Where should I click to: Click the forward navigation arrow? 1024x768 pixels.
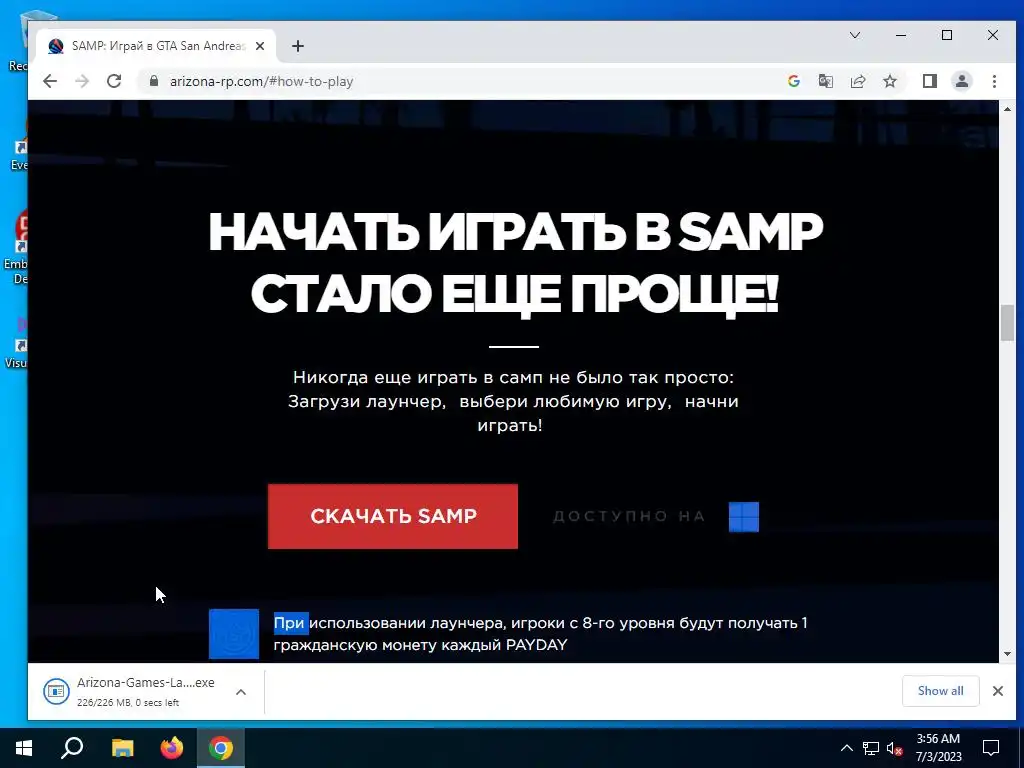(82, 81)
